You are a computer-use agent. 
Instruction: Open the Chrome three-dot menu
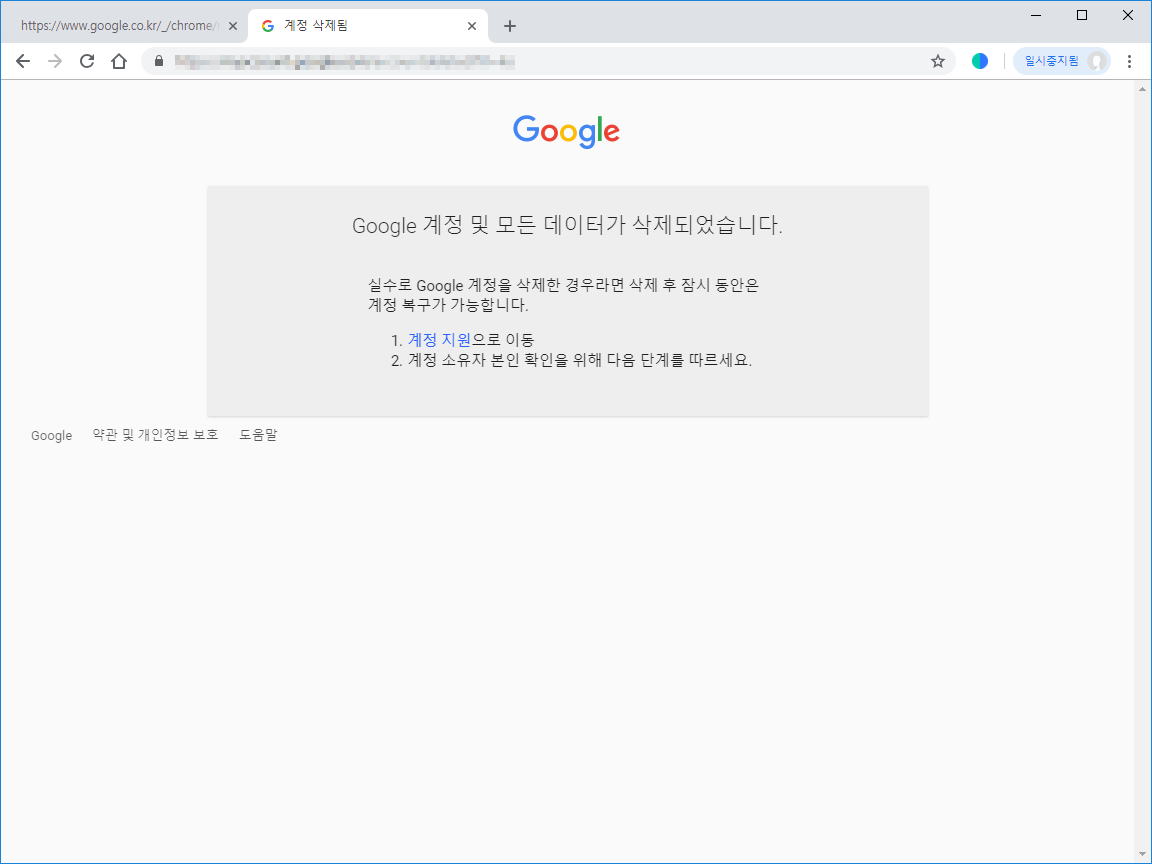pos(1129,61)
